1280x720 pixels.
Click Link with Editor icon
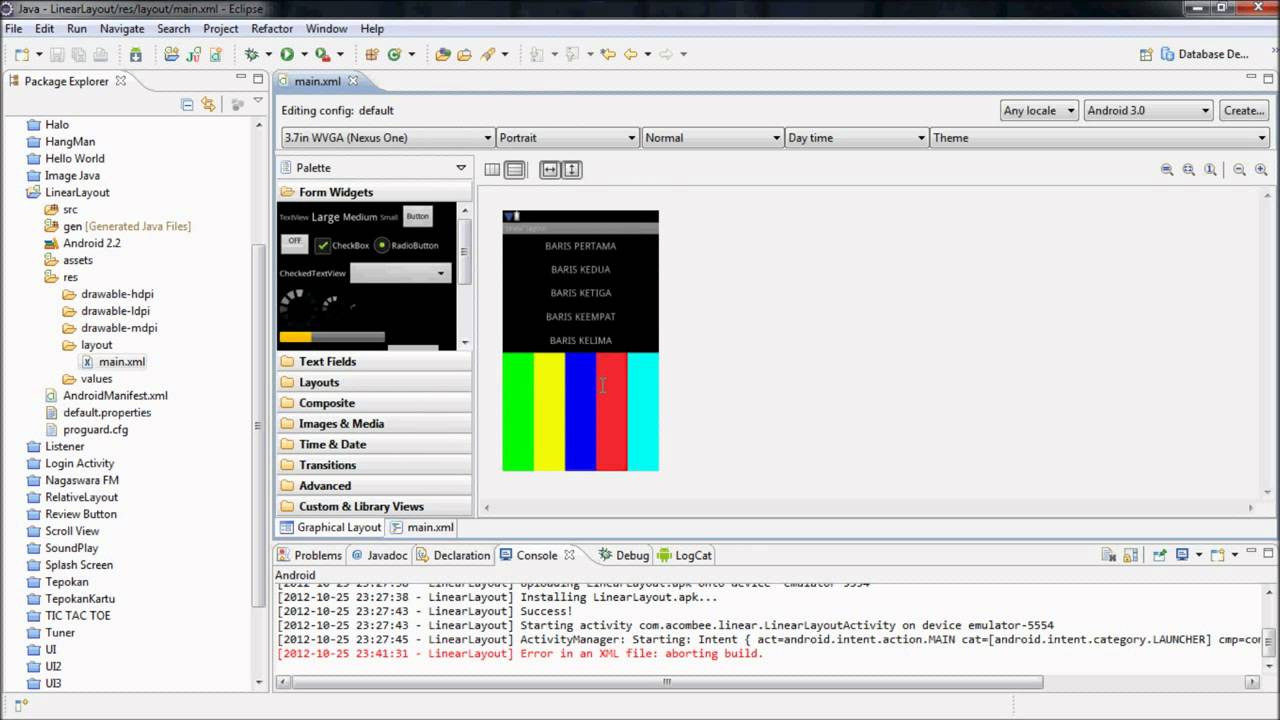(x=208, y=104)
